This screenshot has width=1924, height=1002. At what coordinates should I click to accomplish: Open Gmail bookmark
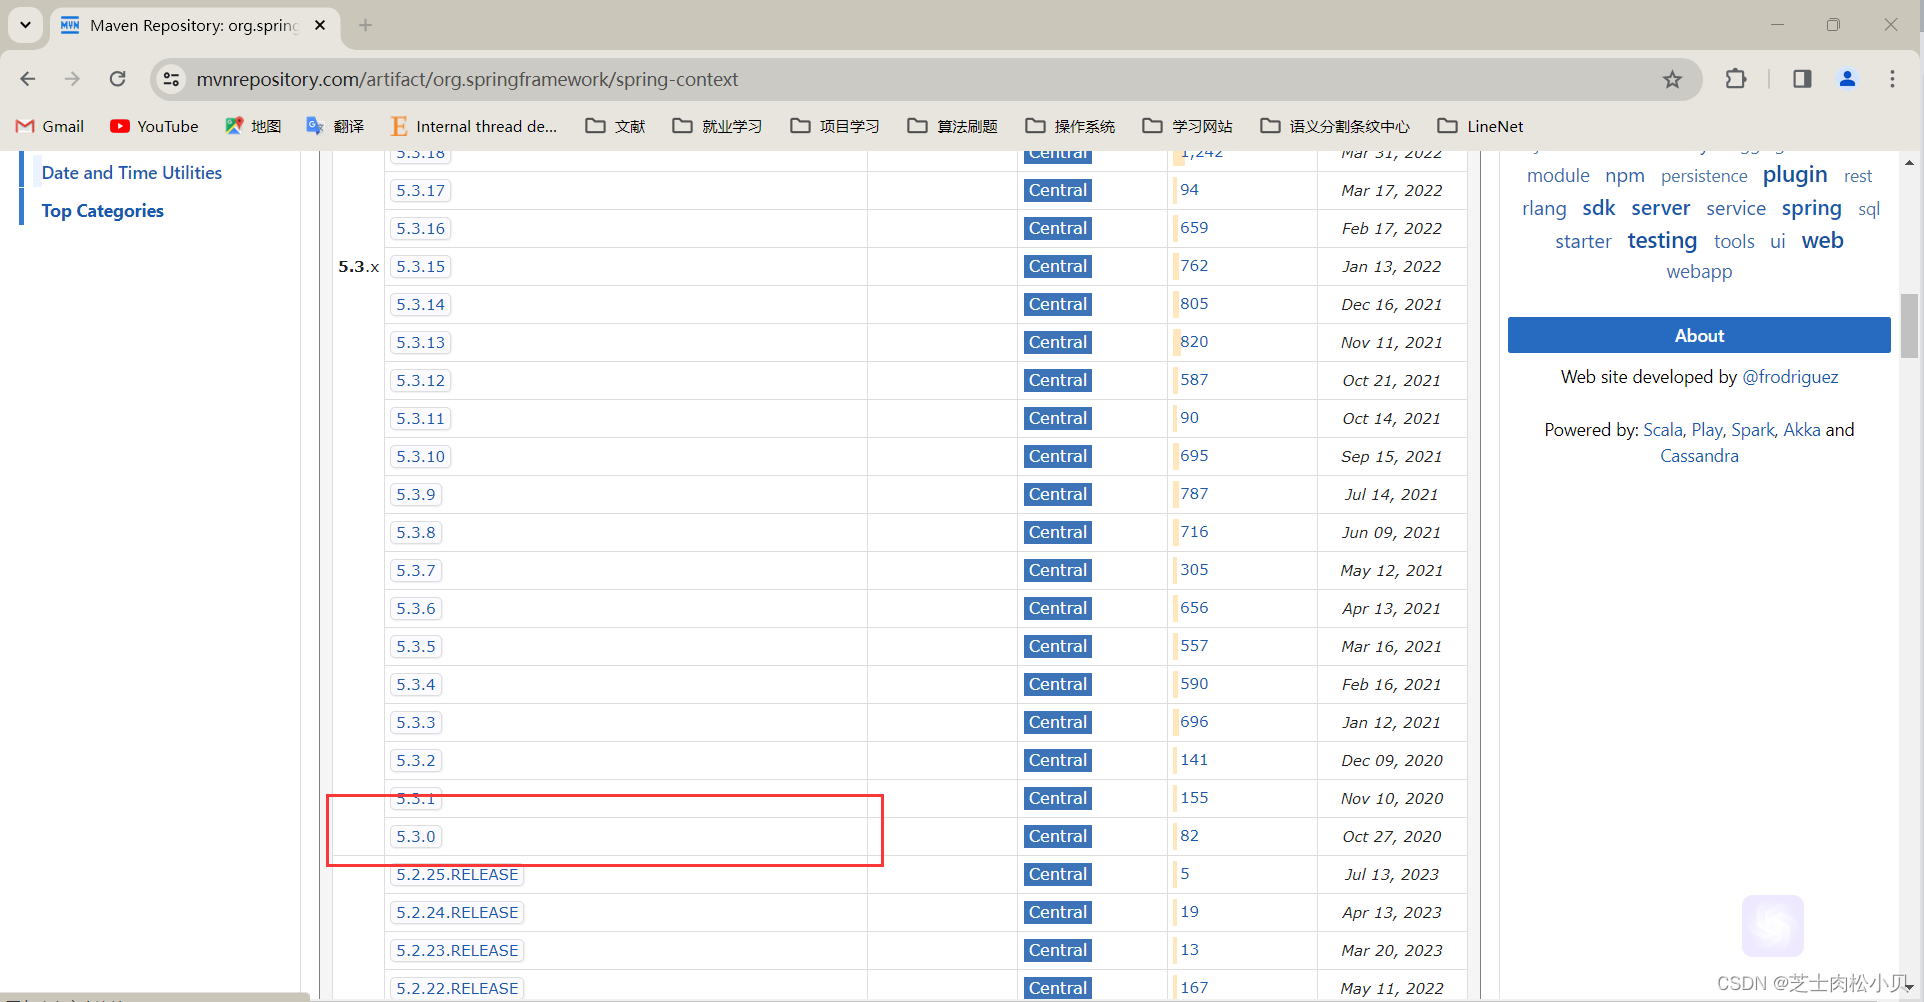point(50,126)
